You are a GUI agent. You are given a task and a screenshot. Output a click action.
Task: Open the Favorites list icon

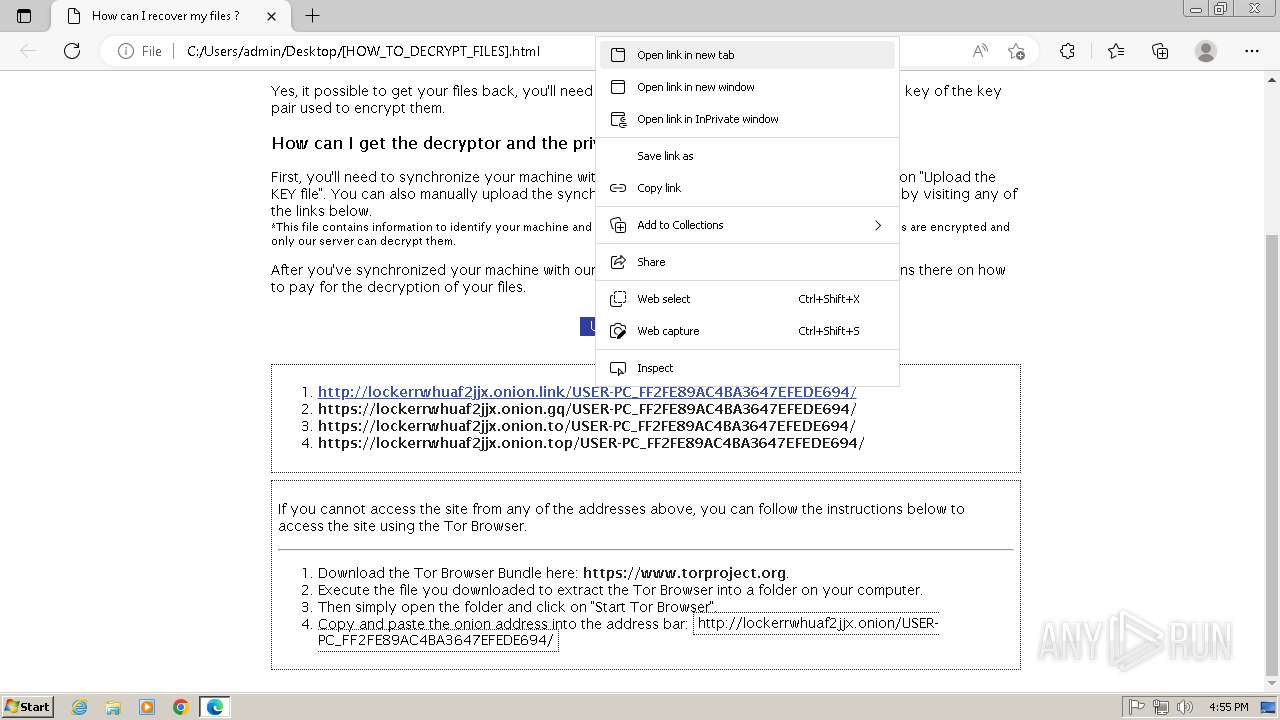click(1116, 51)
